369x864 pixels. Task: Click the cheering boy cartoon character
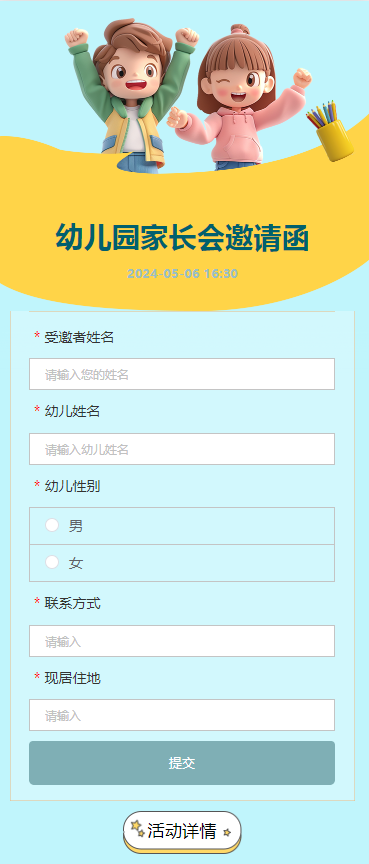132,94
